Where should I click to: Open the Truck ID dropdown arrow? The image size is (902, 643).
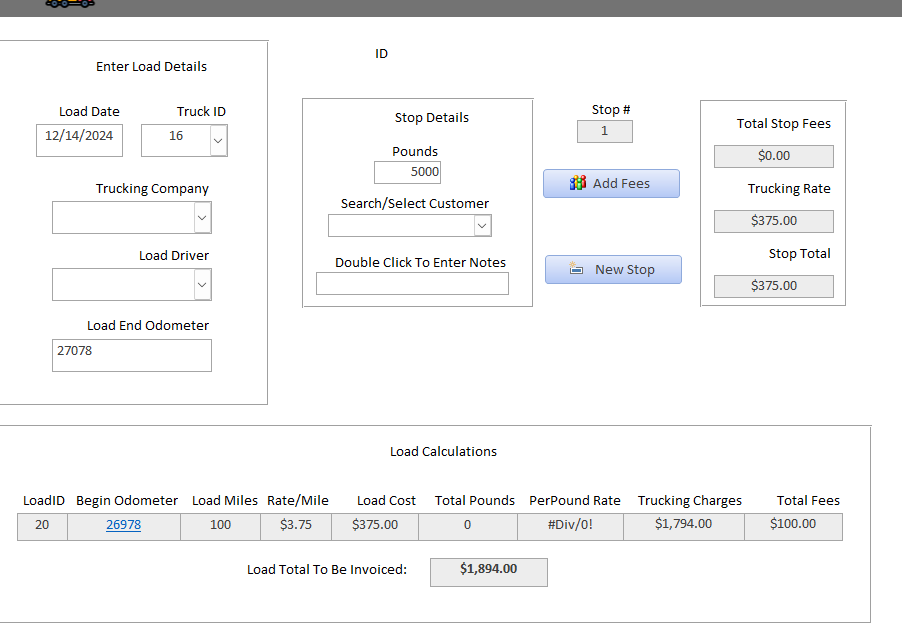coord(219,141)
